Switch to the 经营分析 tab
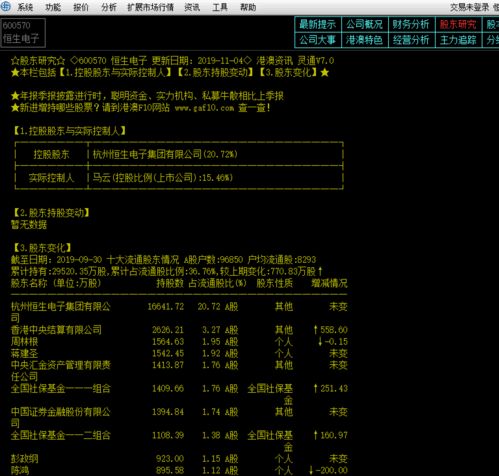 pyautogui.click(x=411, y=40)
